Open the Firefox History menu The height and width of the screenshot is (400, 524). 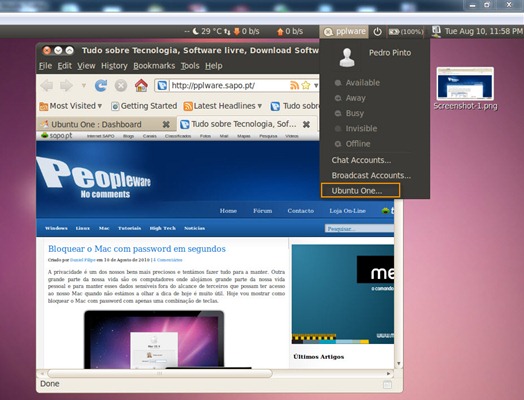(x=114, y=66)
